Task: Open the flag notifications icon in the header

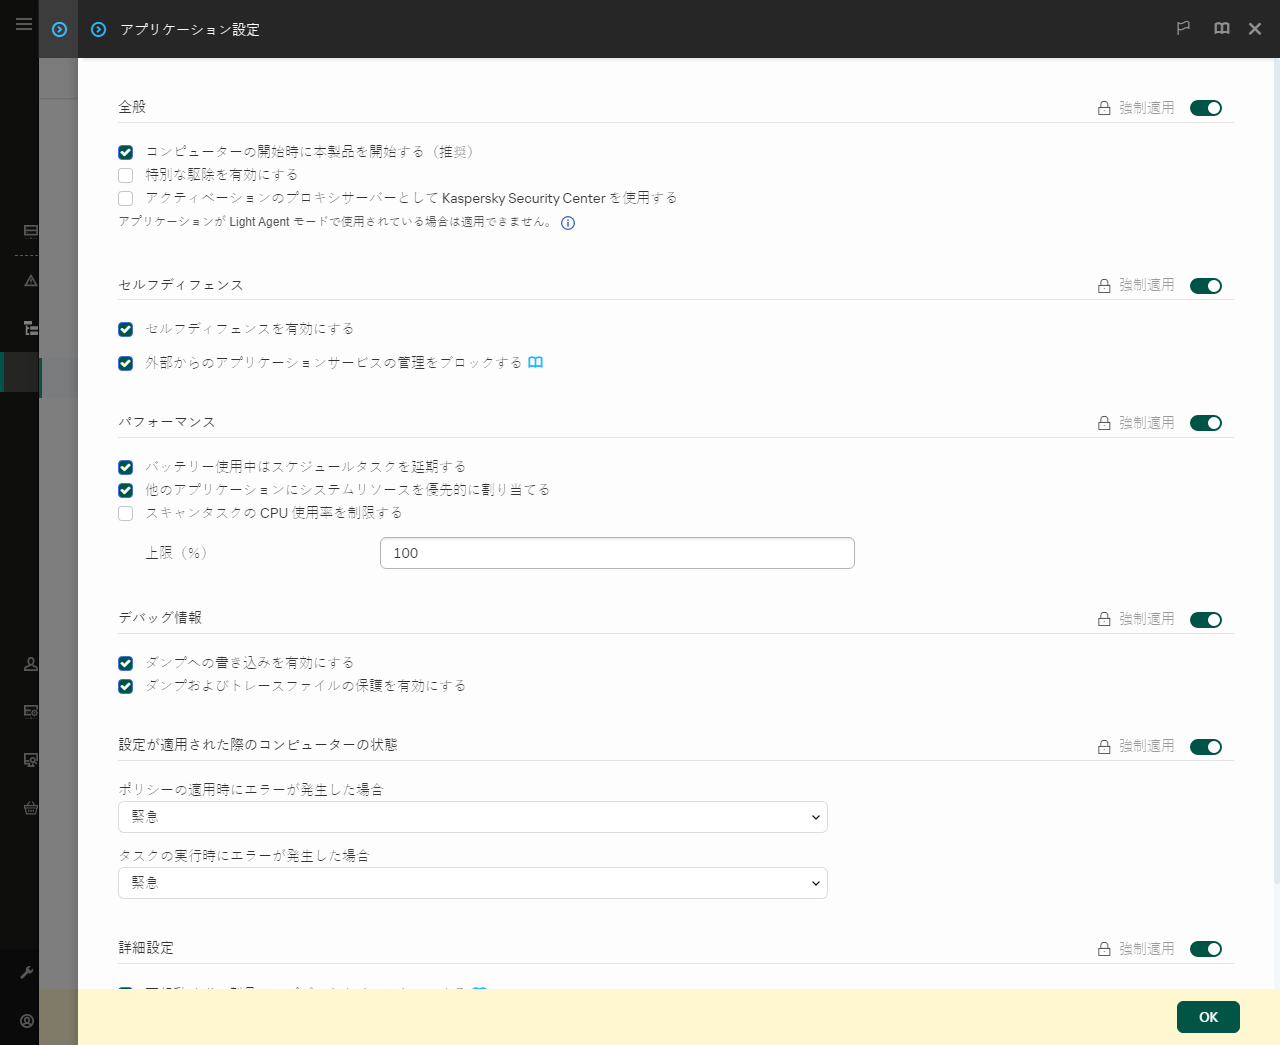Action: point(1183,28)
